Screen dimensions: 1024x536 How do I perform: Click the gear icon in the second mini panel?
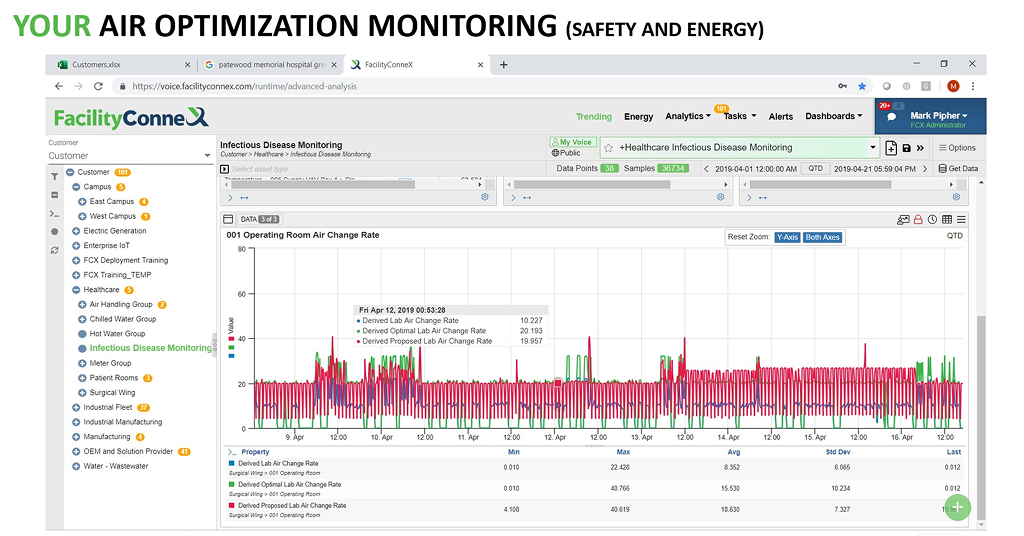click(x=720, y=197)
